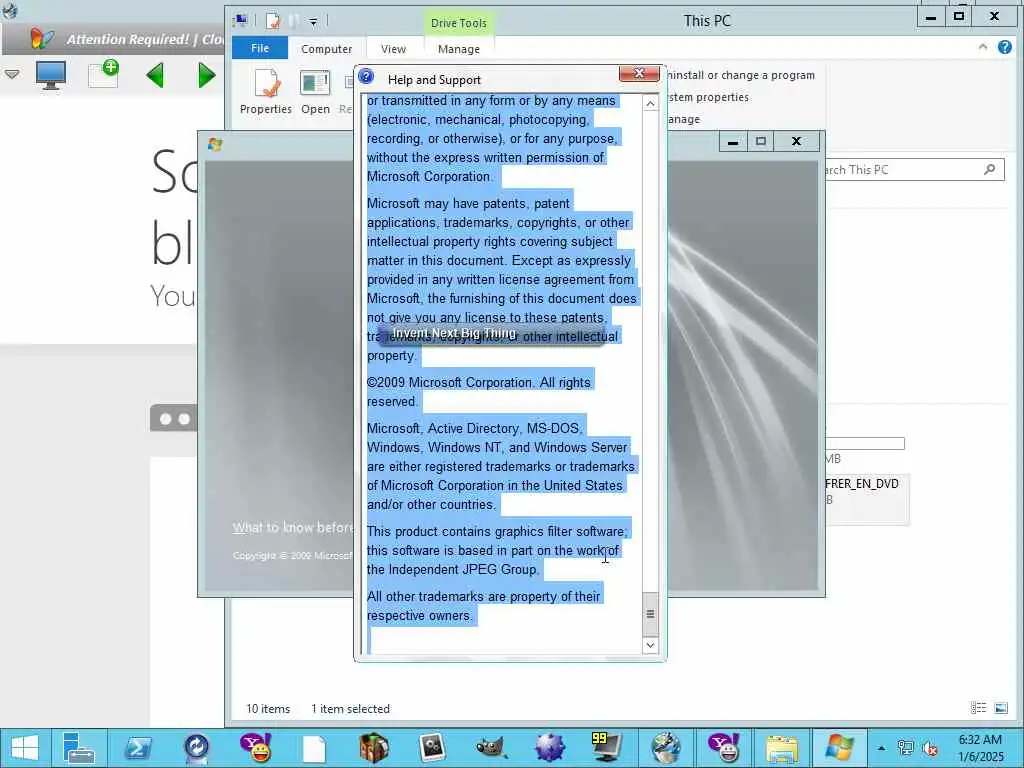The image size is (1024, 768).
Task: Open the second Yahoo Messenger taskbar icon
Action: (x=724, y=748)
